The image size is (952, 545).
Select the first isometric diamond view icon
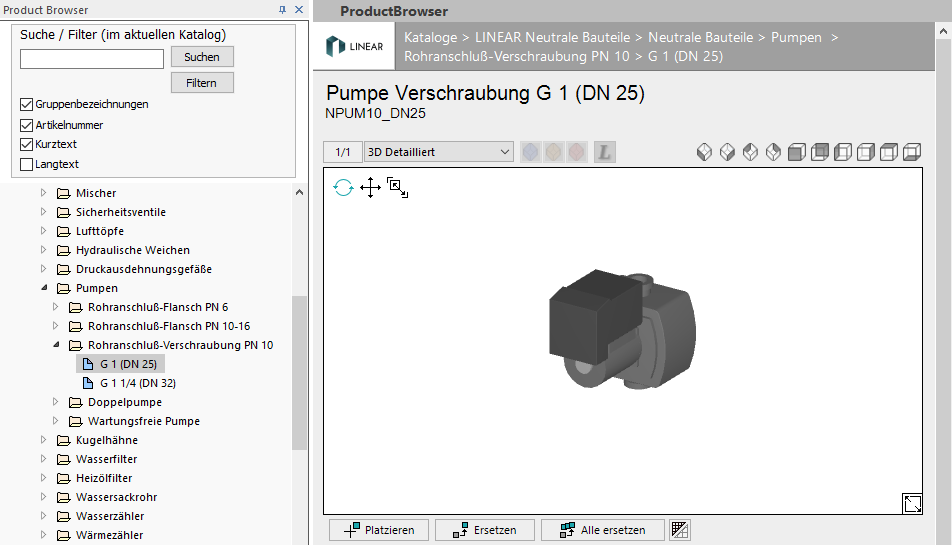tap(704, 152)
